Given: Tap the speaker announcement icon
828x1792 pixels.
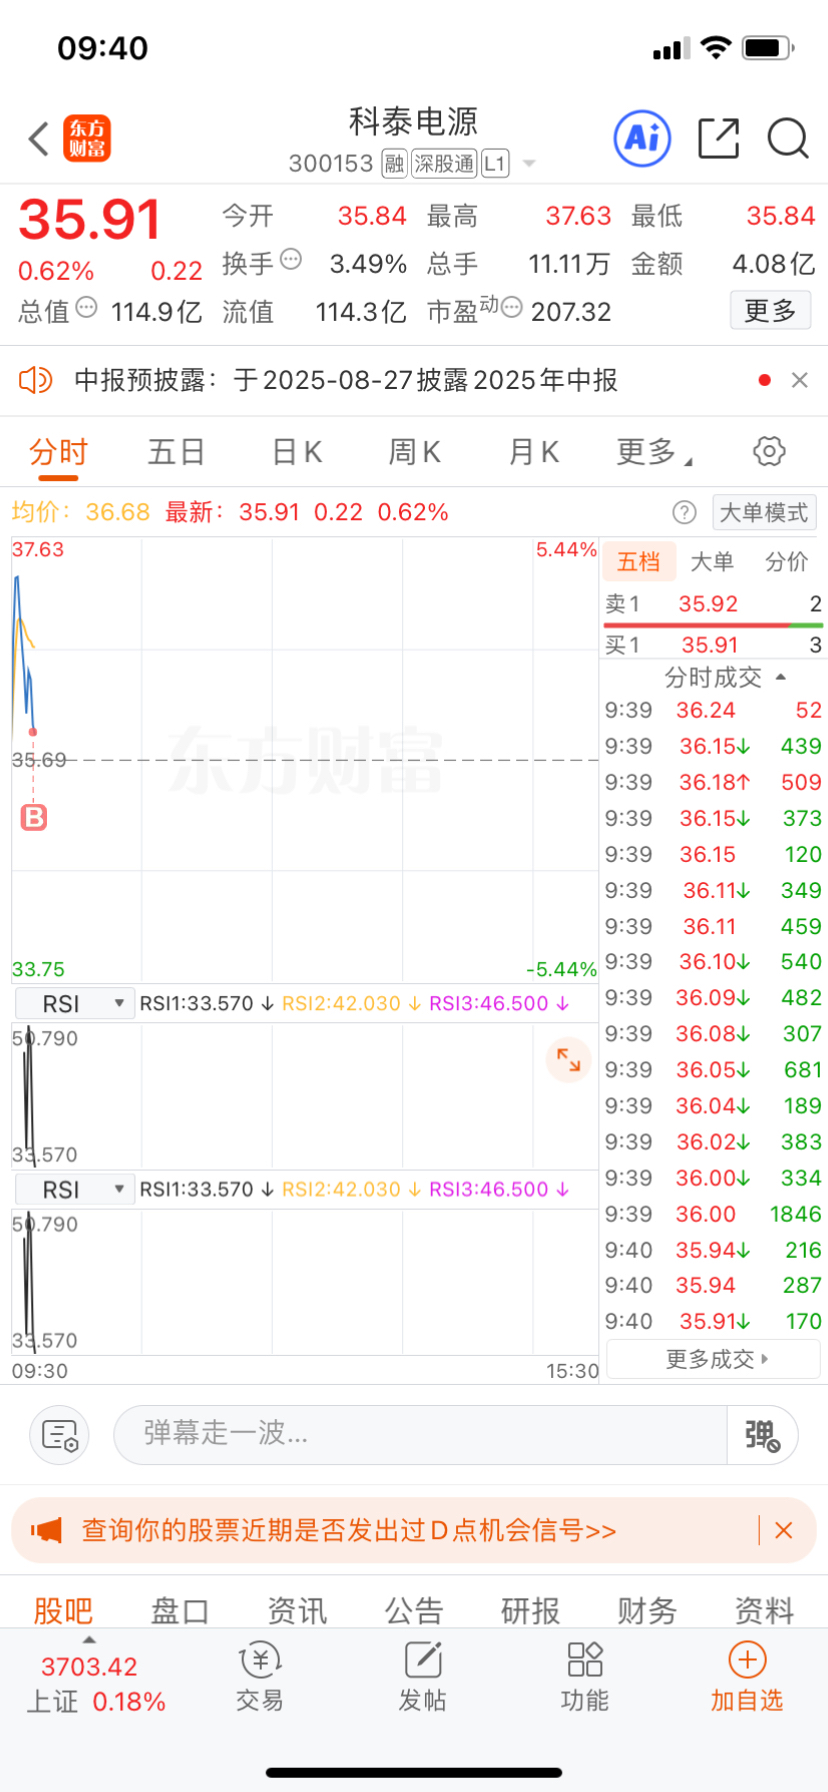Looking at the screenshot, I should 35,380.
